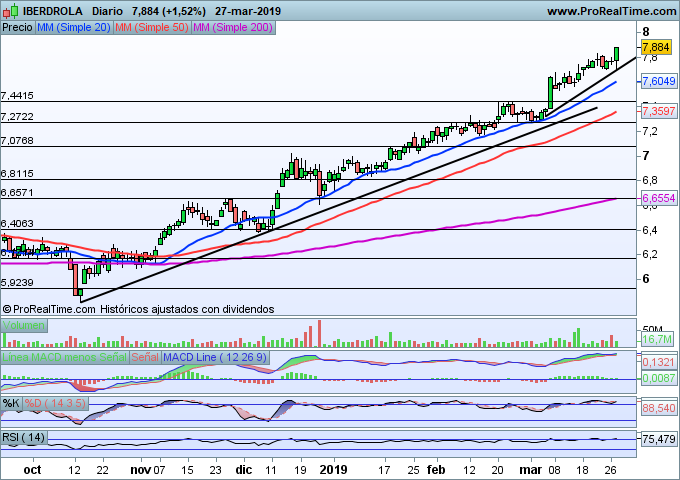Click the yellow 7,884 current price tag
The height and width of the screenshot is (480, 680).
click(x=656, y=47)
